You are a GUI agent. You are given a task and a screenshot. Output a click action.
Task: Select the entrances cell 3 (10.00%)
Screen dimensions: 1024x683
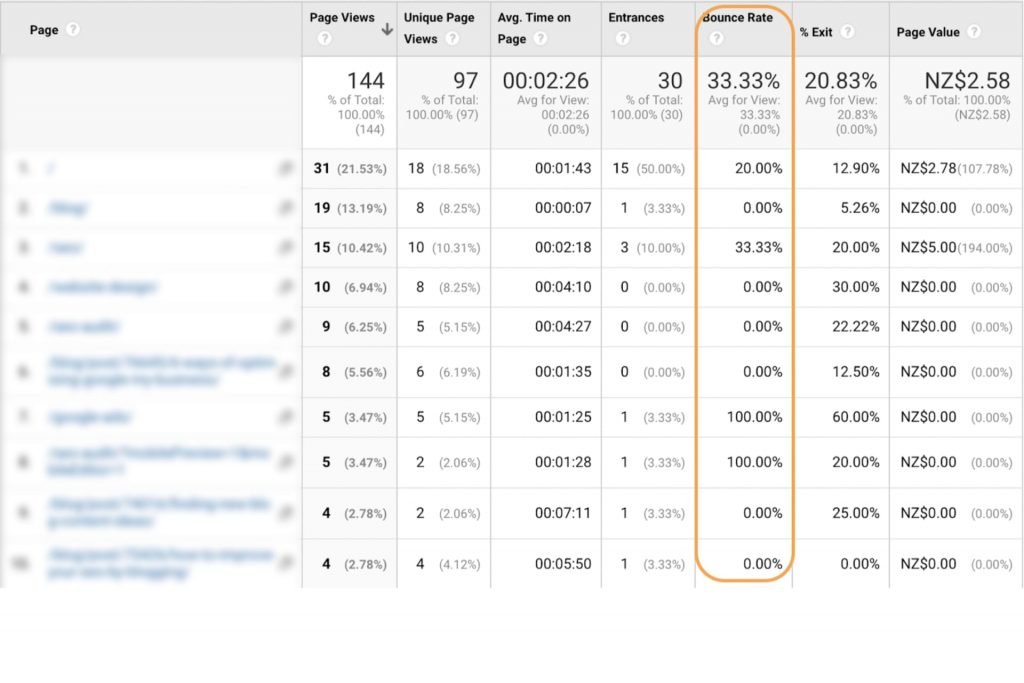(x=652, y=247)
